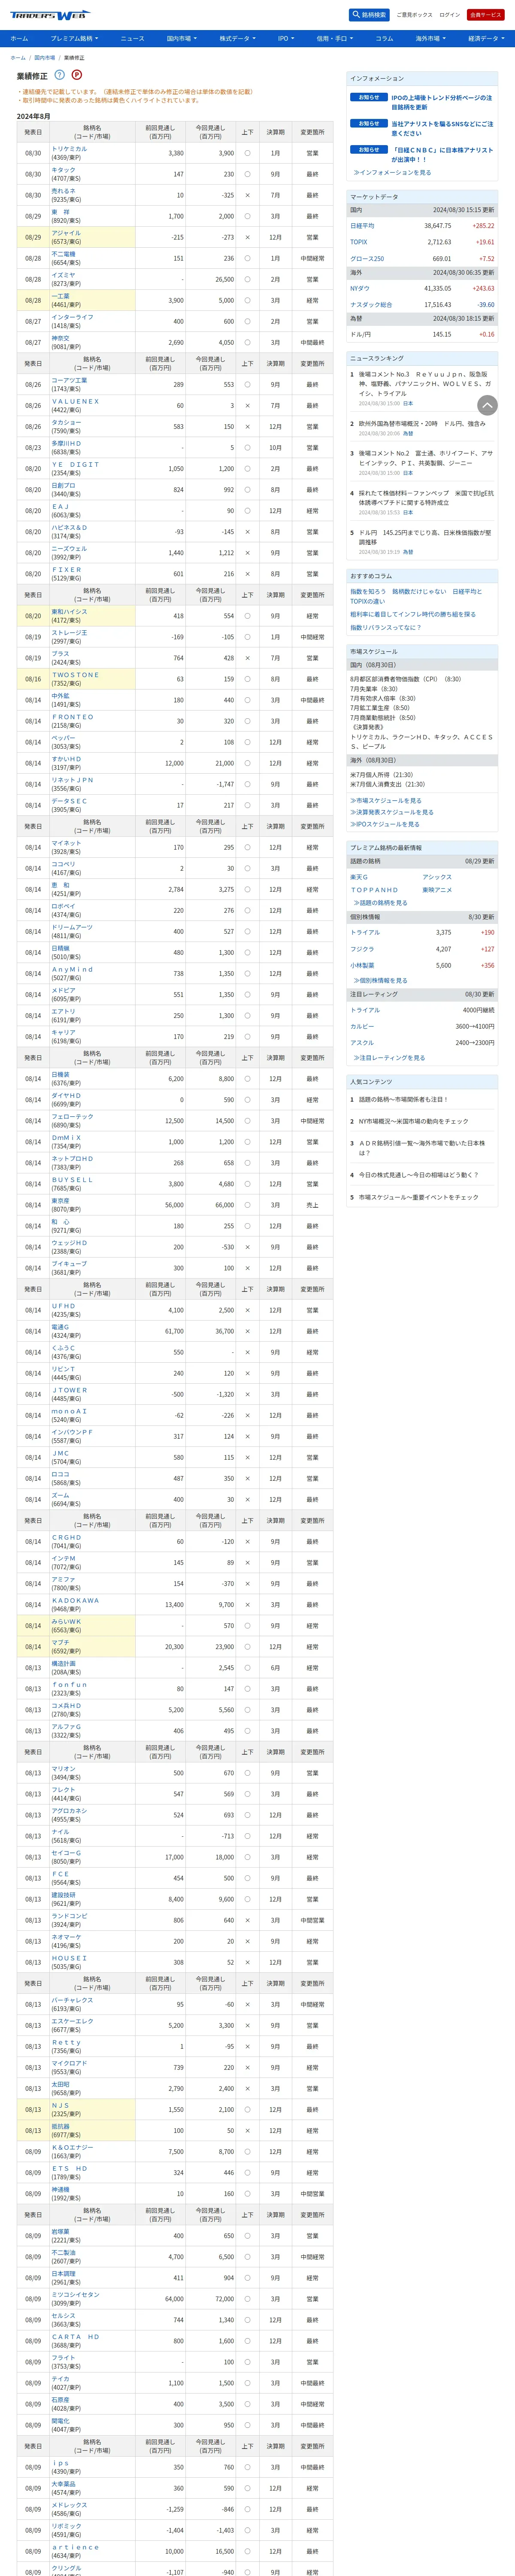
Task: Open the ニュース nav item
Action: 132,38
